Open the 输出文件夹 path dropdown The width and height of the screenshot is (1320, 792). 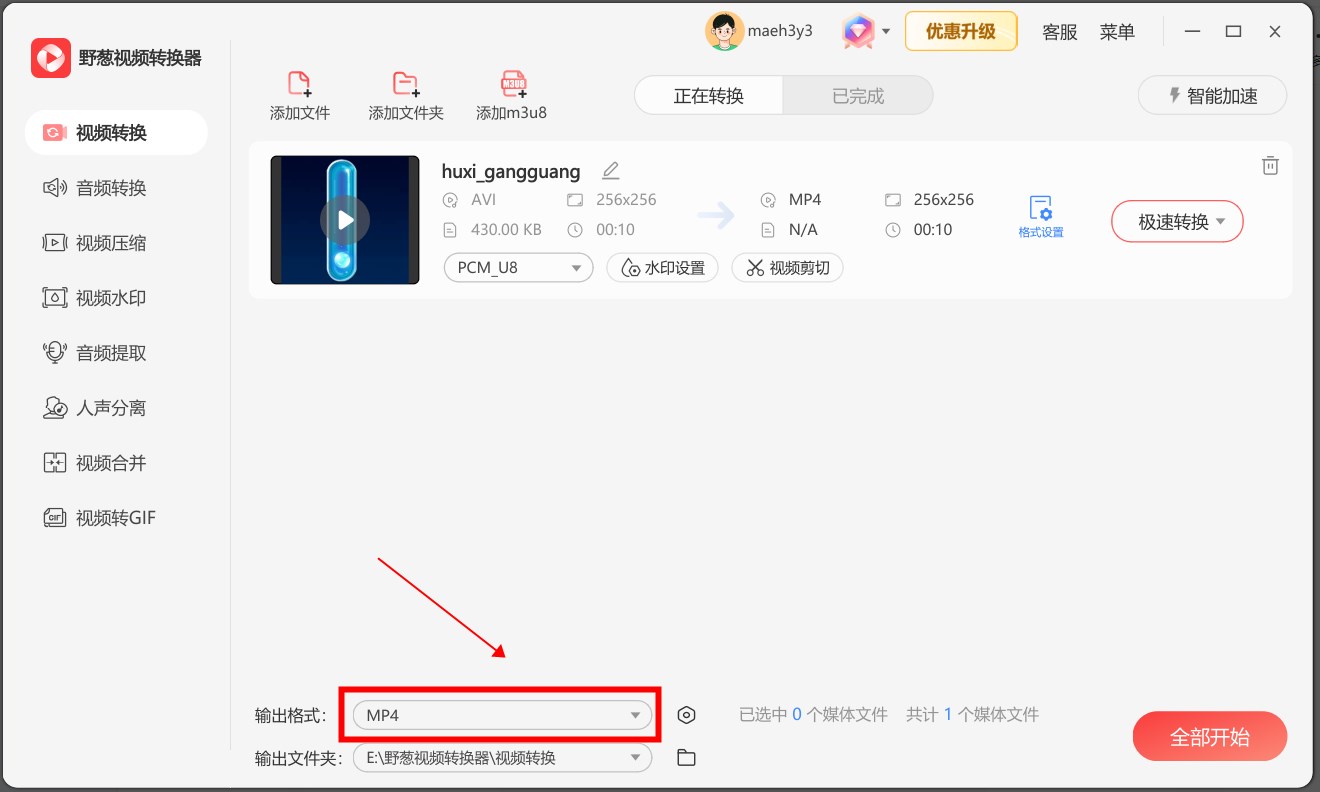(502, 758)
